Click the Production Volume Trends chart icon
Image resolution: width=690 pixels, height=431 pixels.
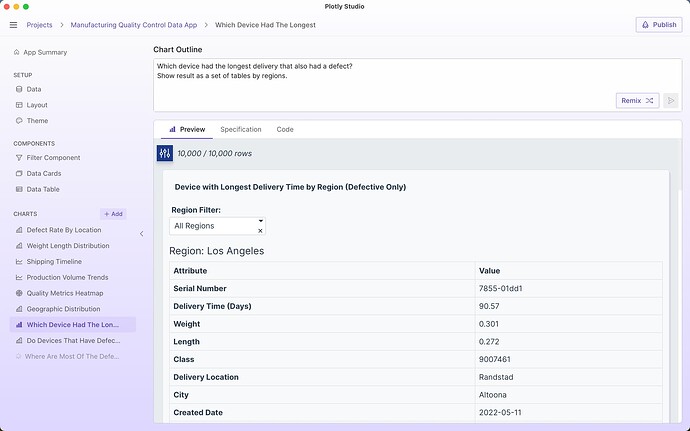tap(19, 277)
